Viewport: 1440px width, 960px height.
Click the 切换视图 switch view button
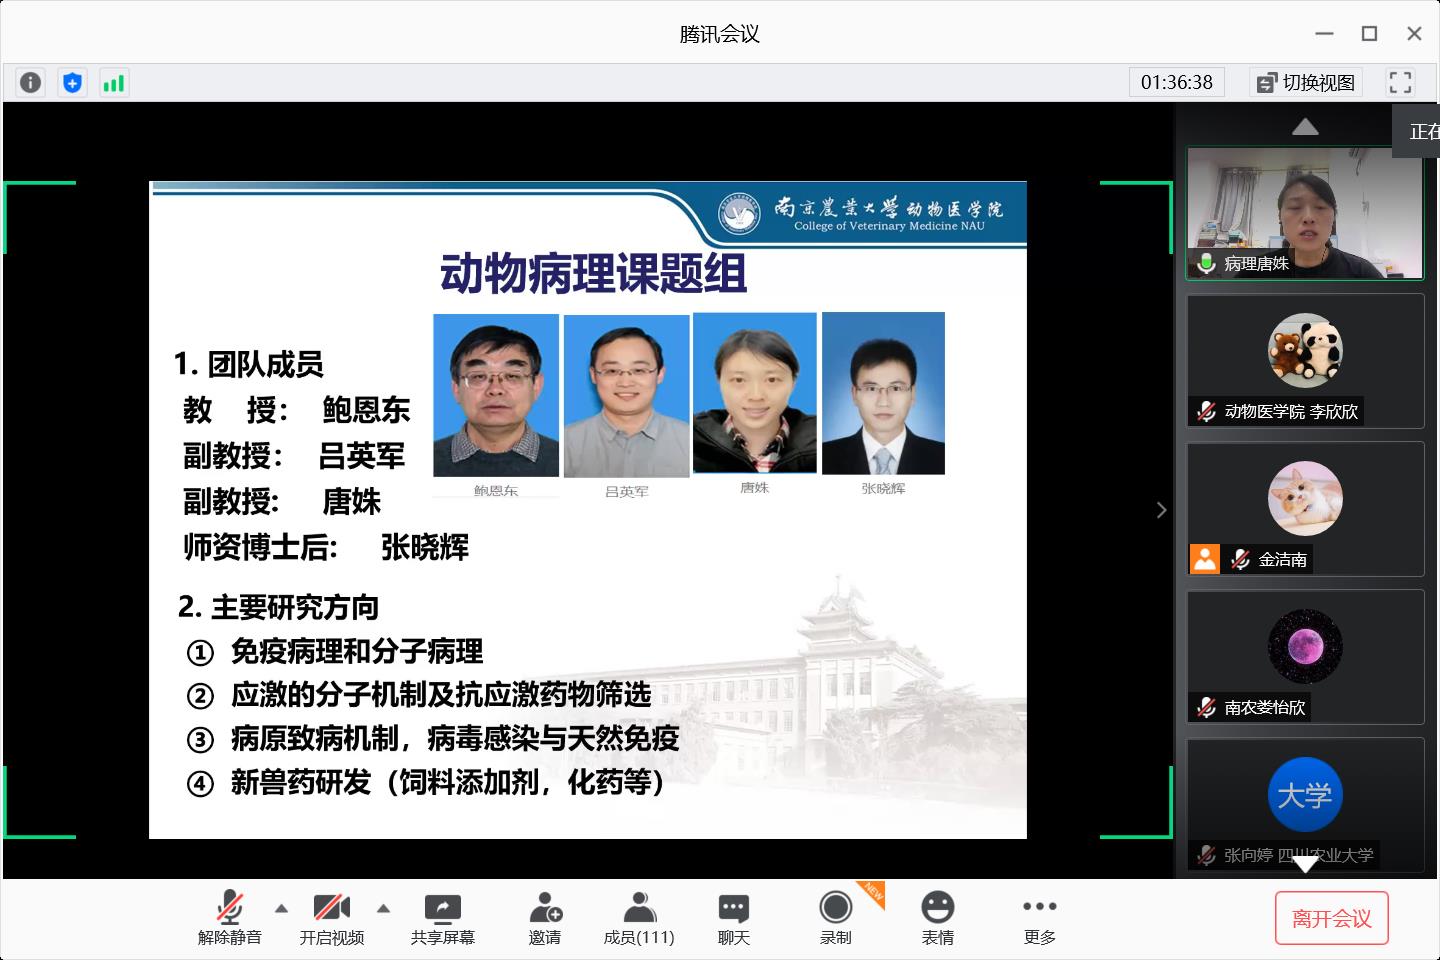point(1306,82)
